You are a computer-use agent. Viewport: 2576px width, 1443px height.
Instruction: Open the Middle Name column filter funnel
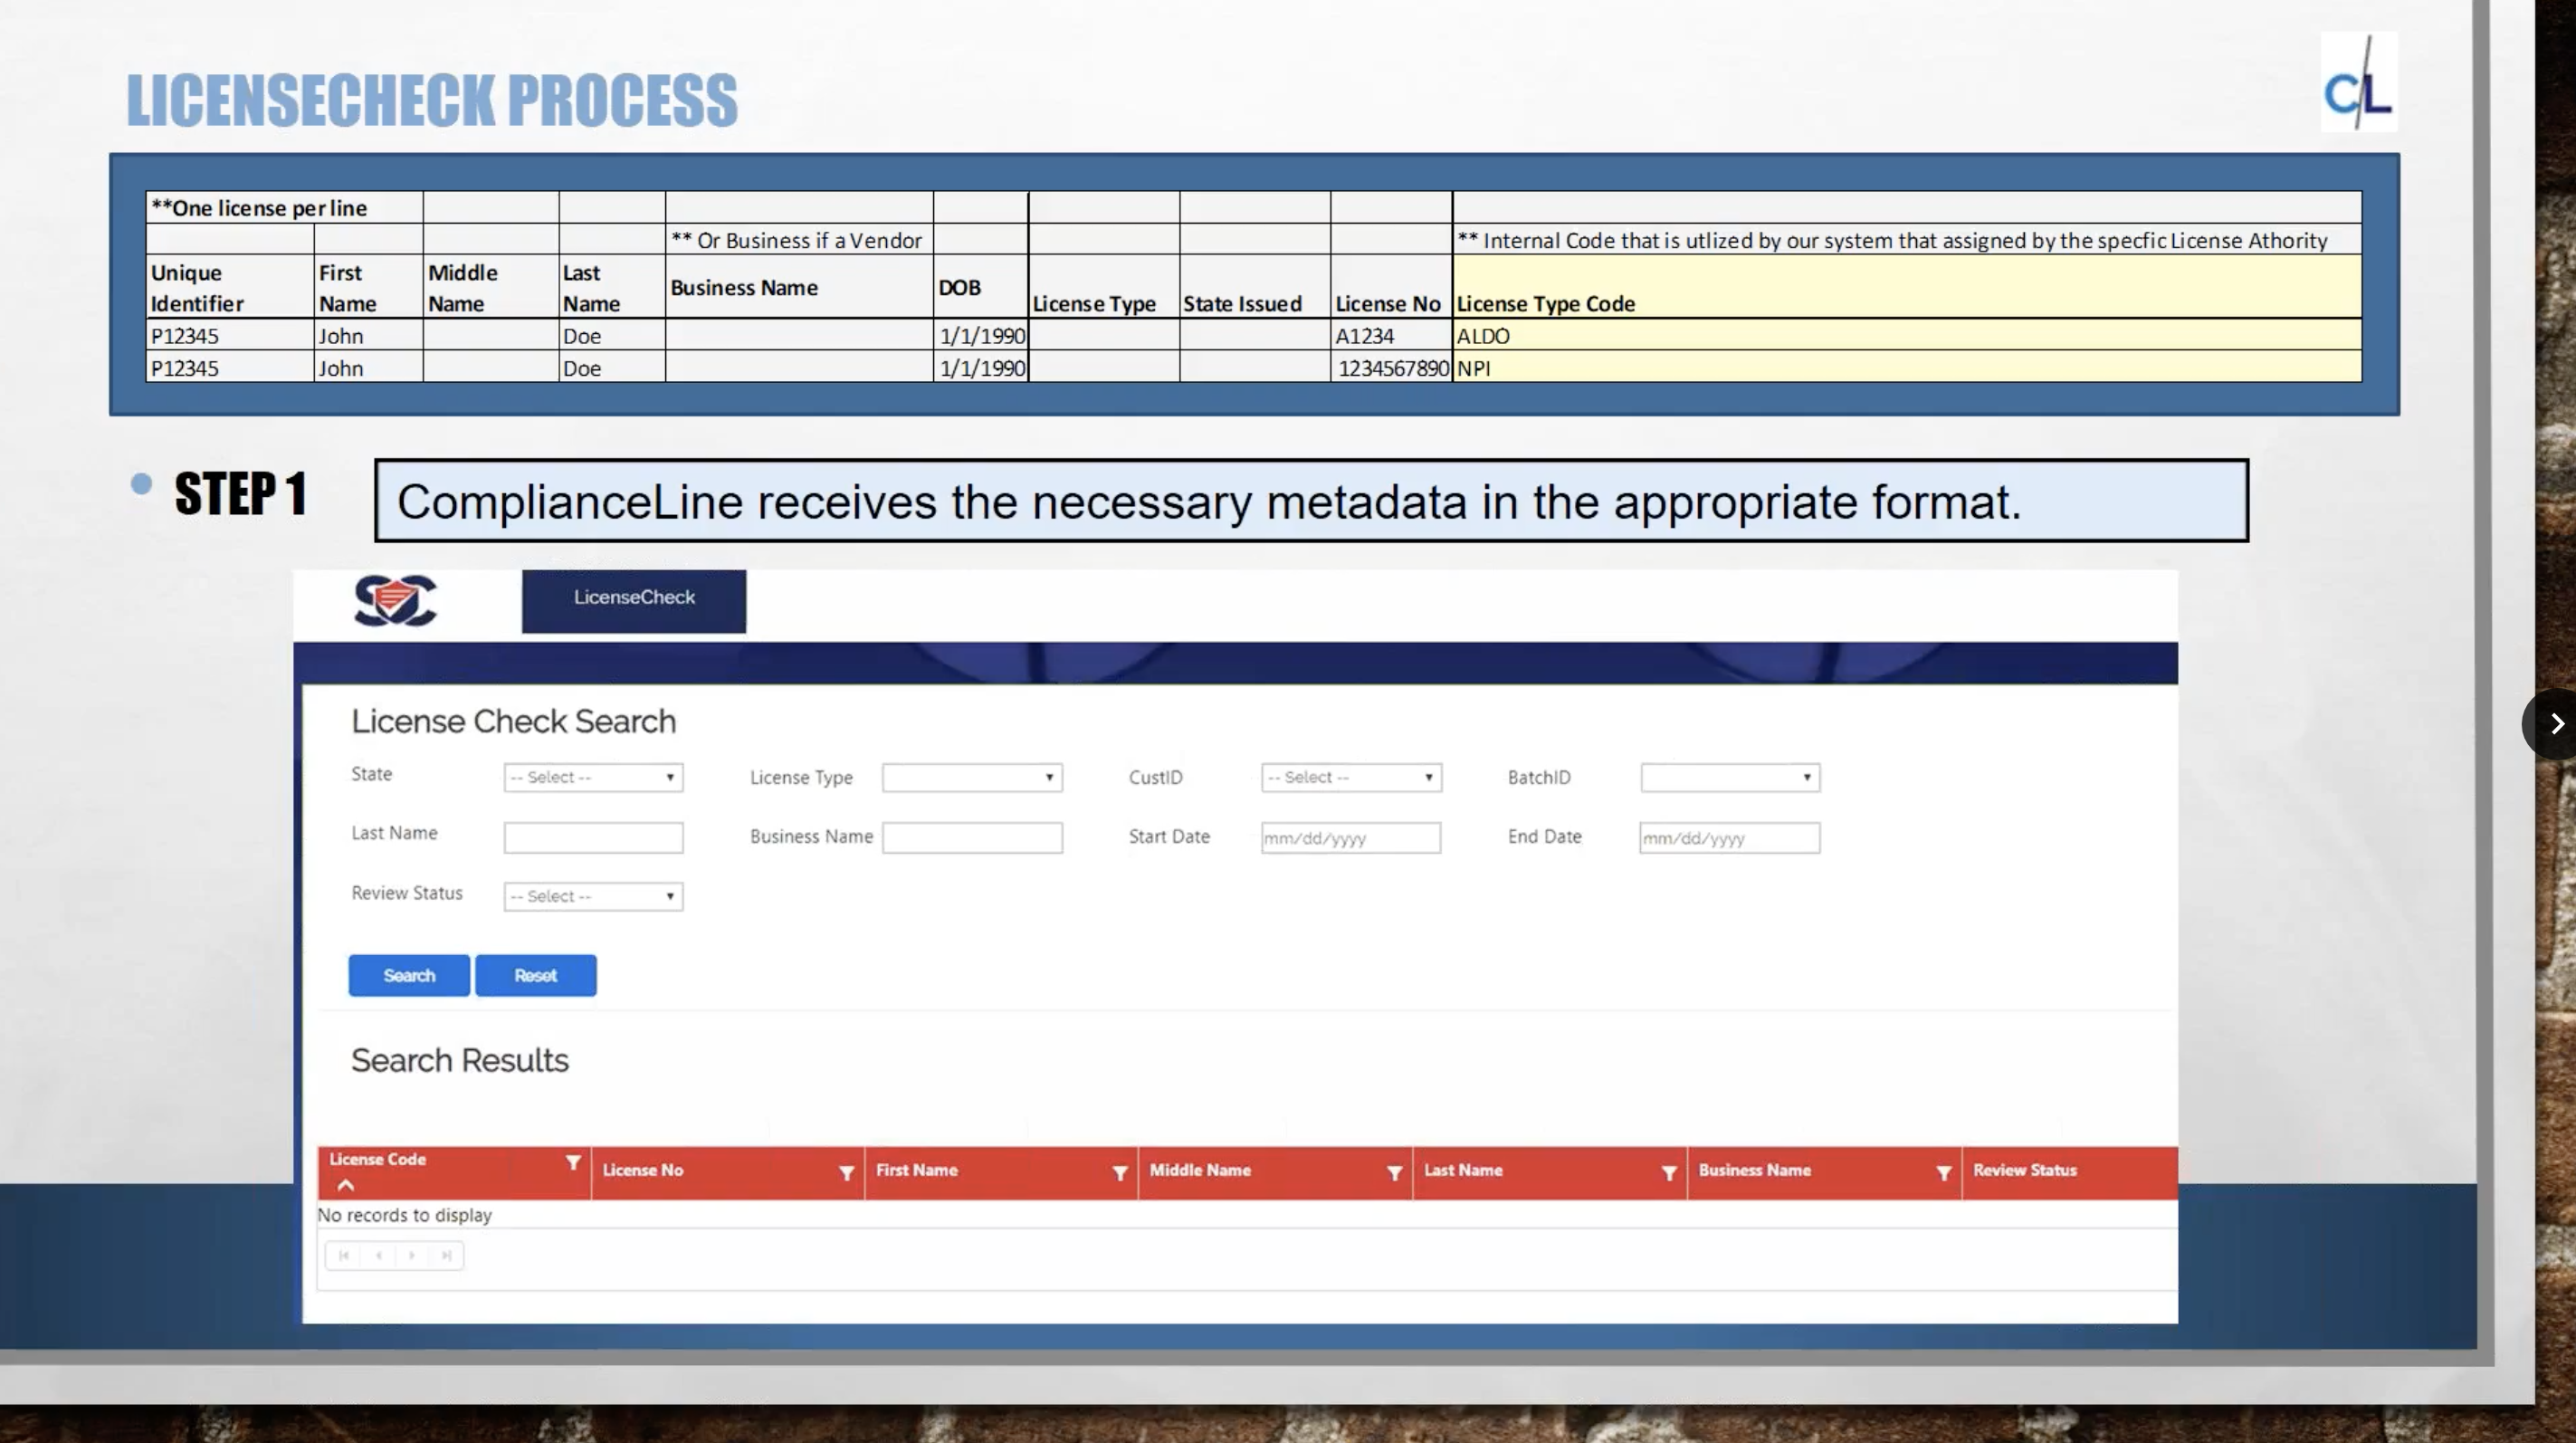(x=1394, y=1173)
